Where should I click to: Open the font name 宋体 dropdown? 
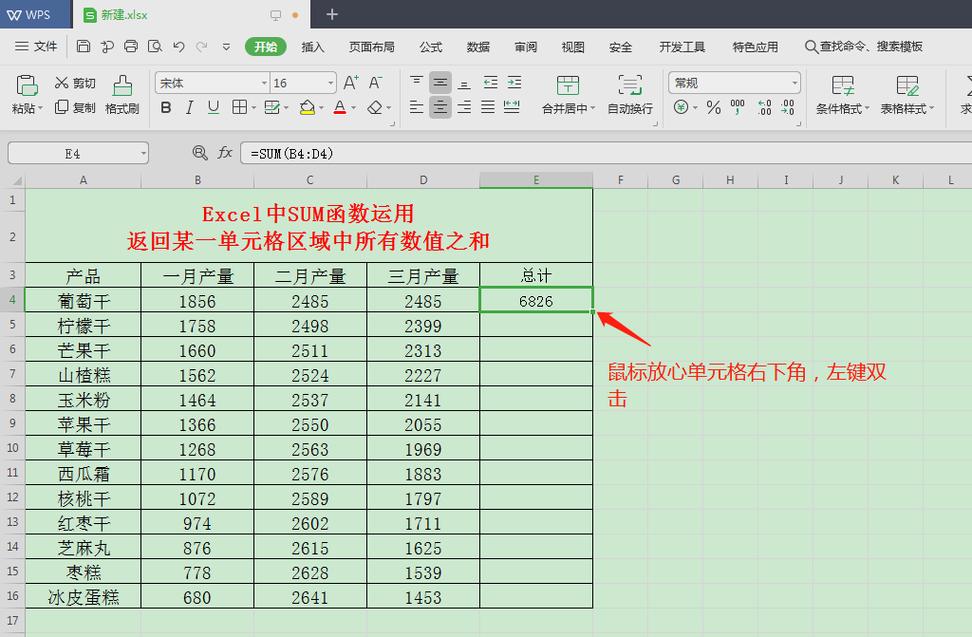tap(264, 83)
